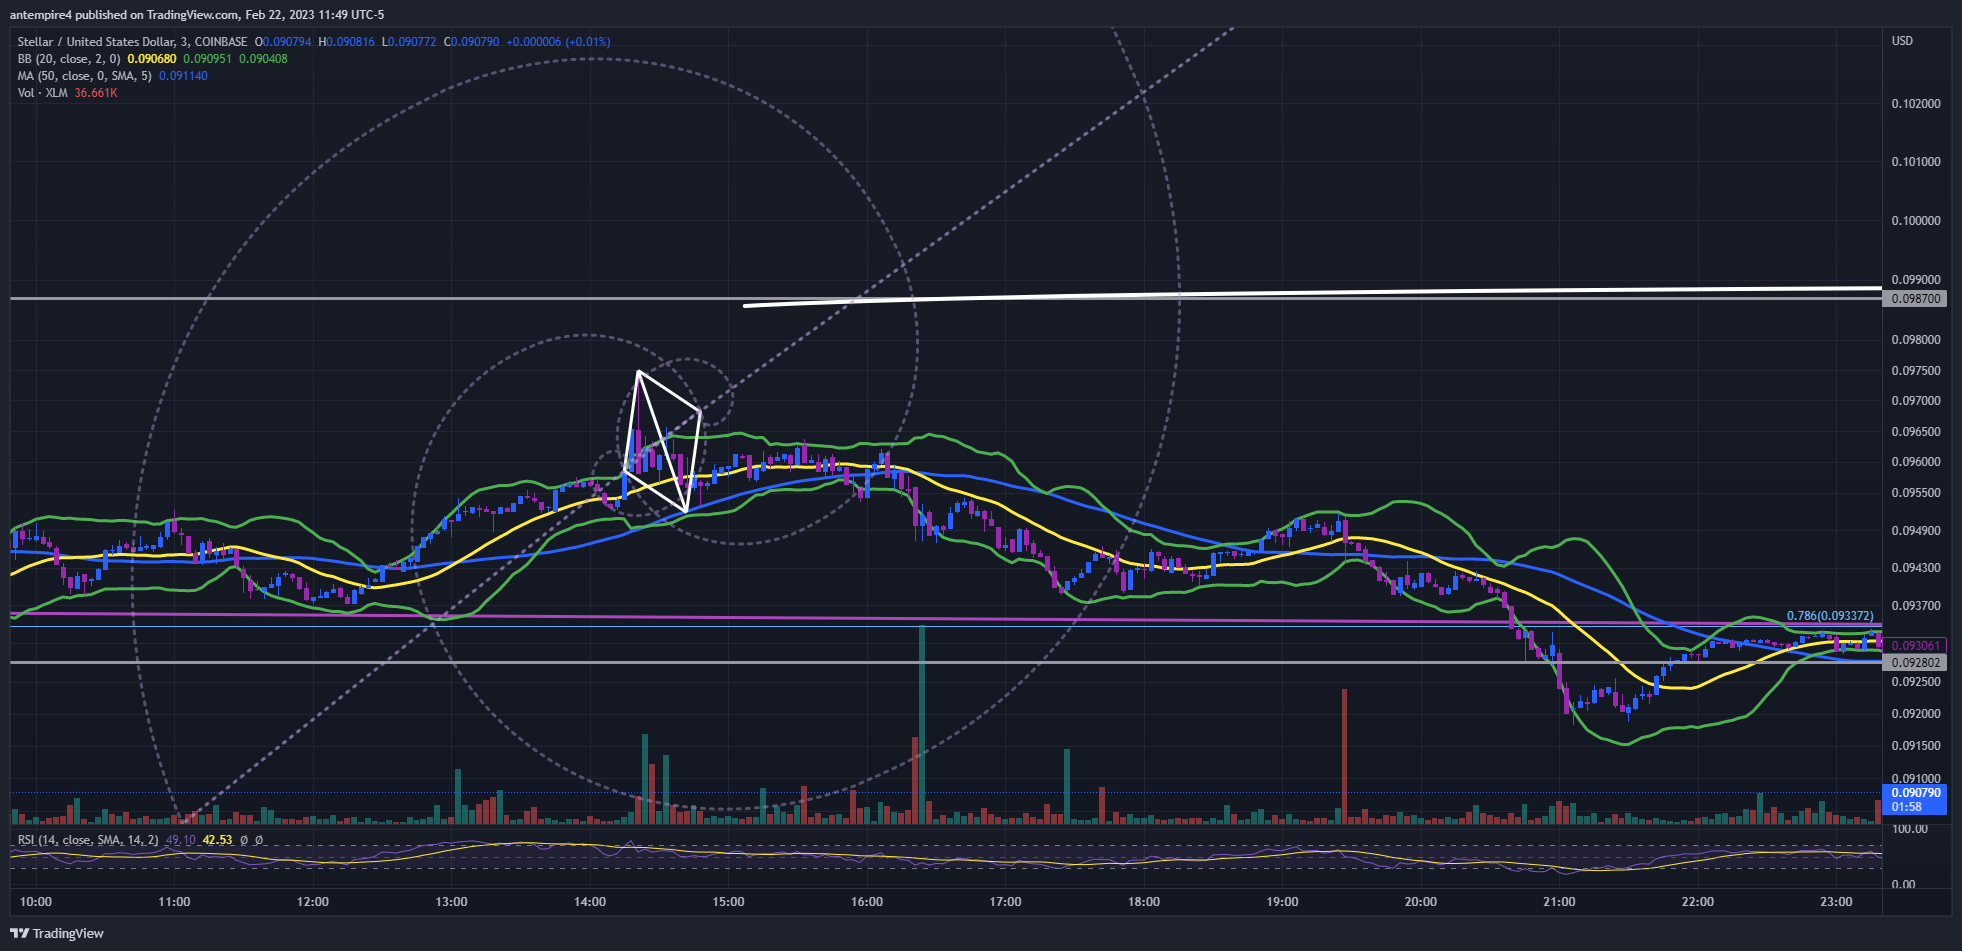Click the high value H0.090816 in header
Viewport: 1962px width, 951px height.
(346, 42)
